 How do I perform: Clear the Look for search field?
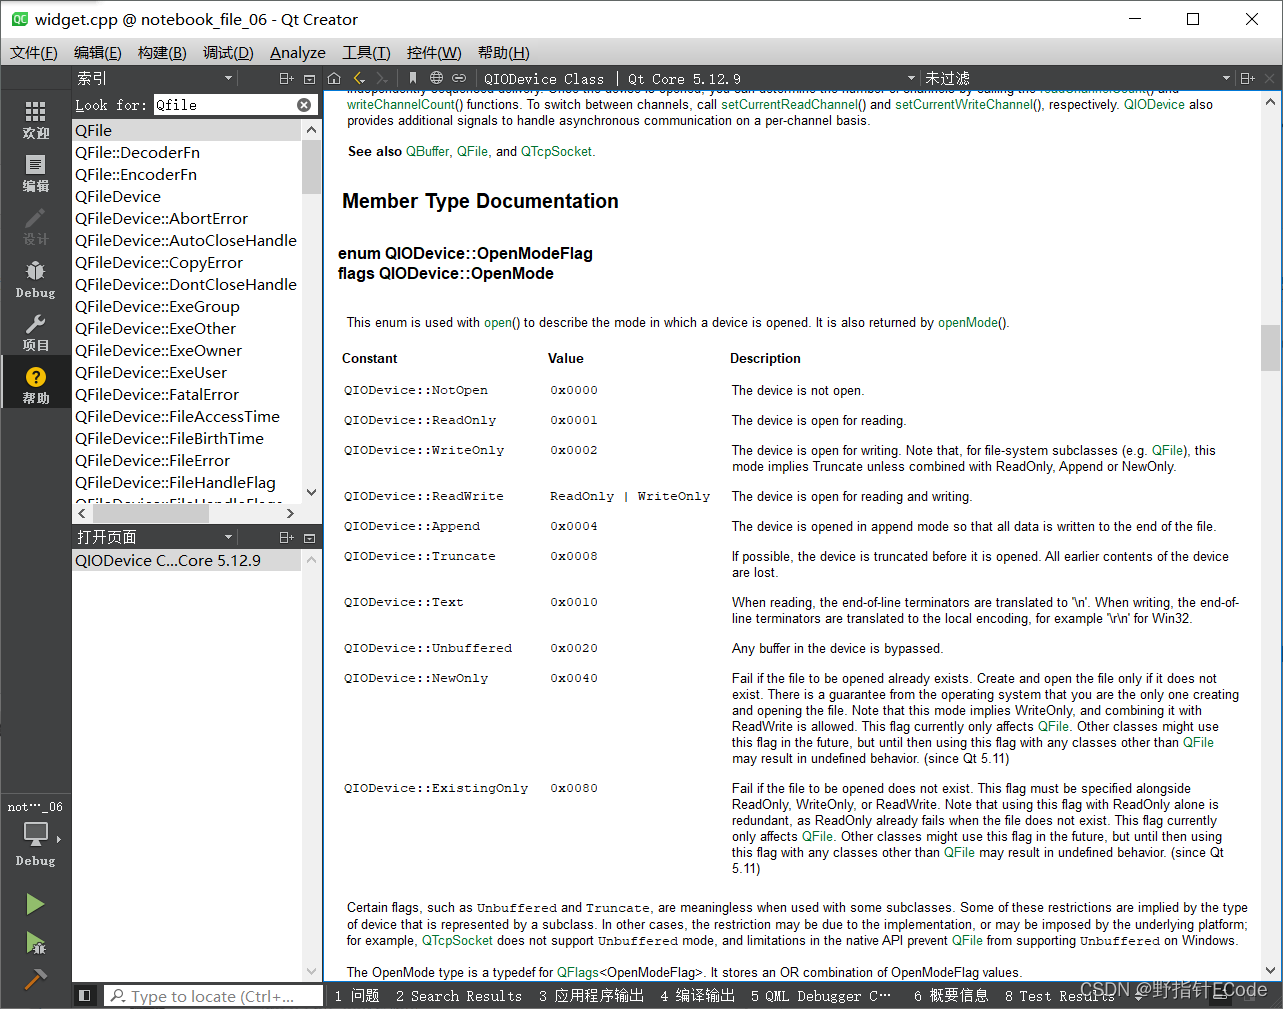pos(304,104)
